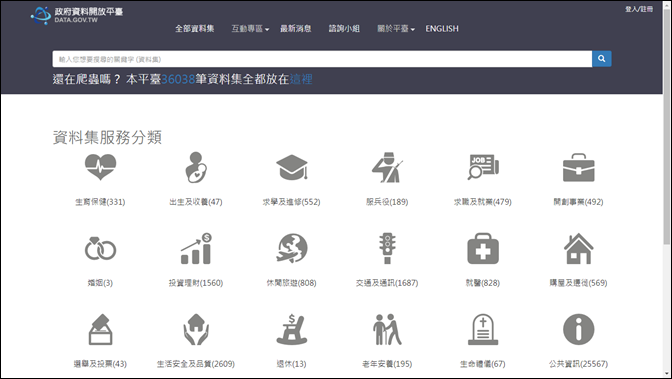Screen dimensions: 672x379
Task: Click the 就醫(828) text label
Action: 483,283
